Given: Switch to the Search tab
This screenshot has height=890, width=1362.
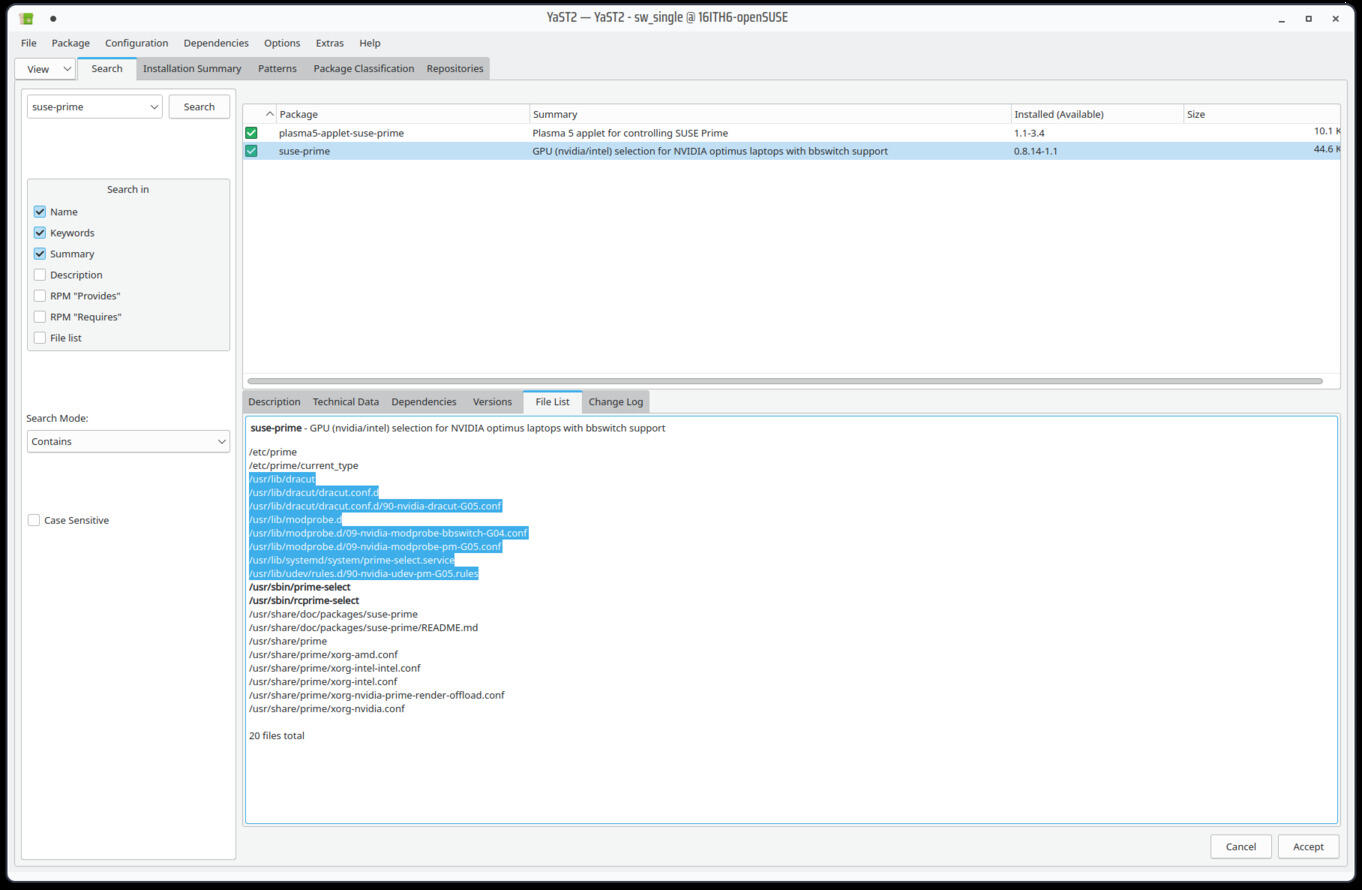Looking at the screenshot, I should pos(107,68).
